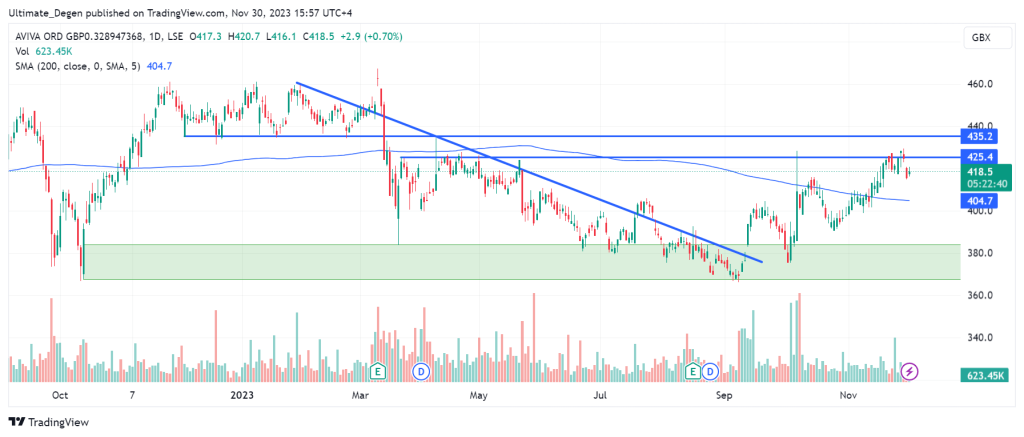Click the TradingView logo
Viewport: 1024px width, 437px height.
tap(48, 422)
